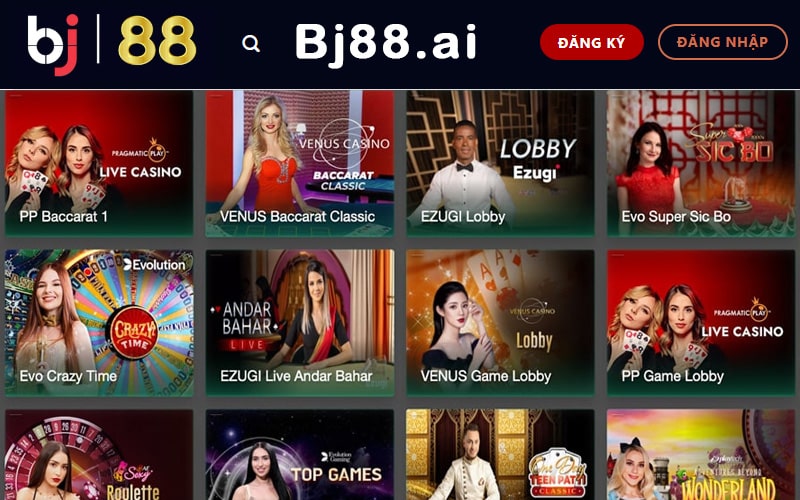Image resolution: width=800 pixels, height=500 pixels.
Task: Click the bj88 logo in header
Action: [x=112, y=44]
